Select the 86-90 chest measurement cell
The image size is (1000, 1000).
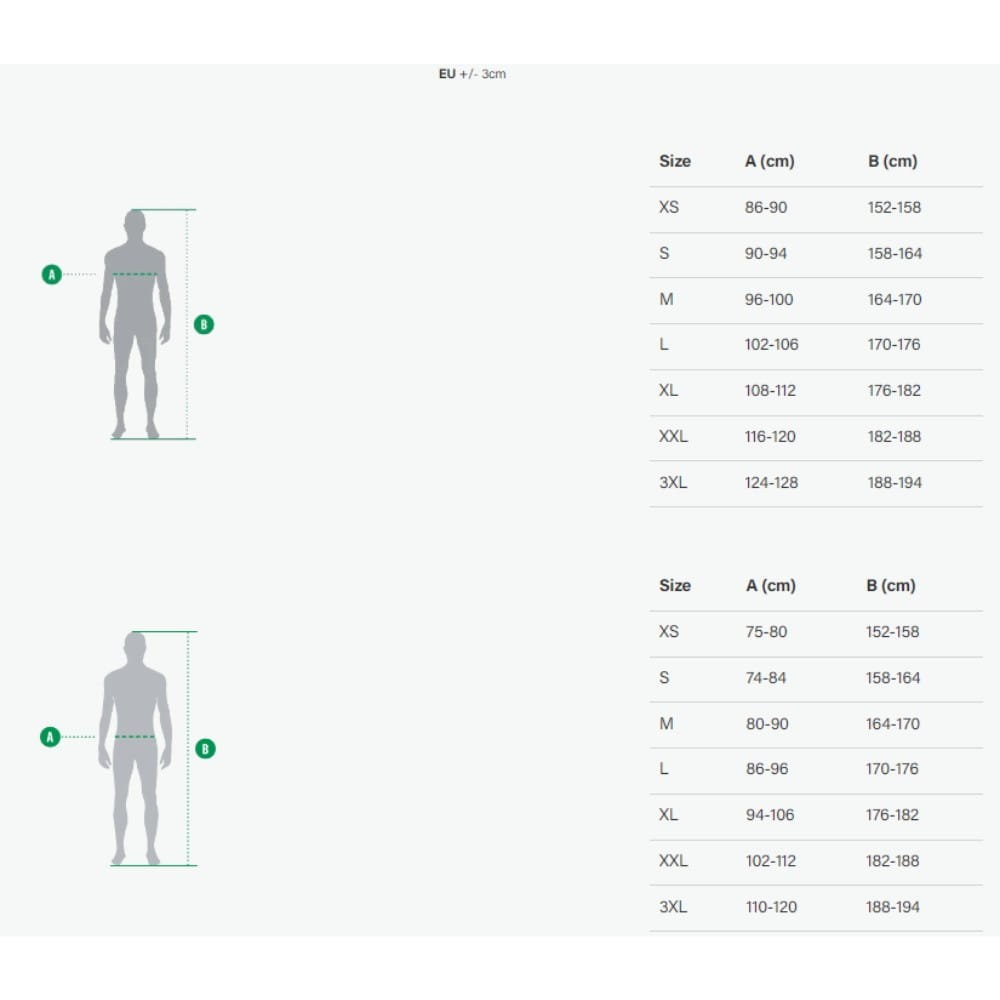tap(766, 208)
